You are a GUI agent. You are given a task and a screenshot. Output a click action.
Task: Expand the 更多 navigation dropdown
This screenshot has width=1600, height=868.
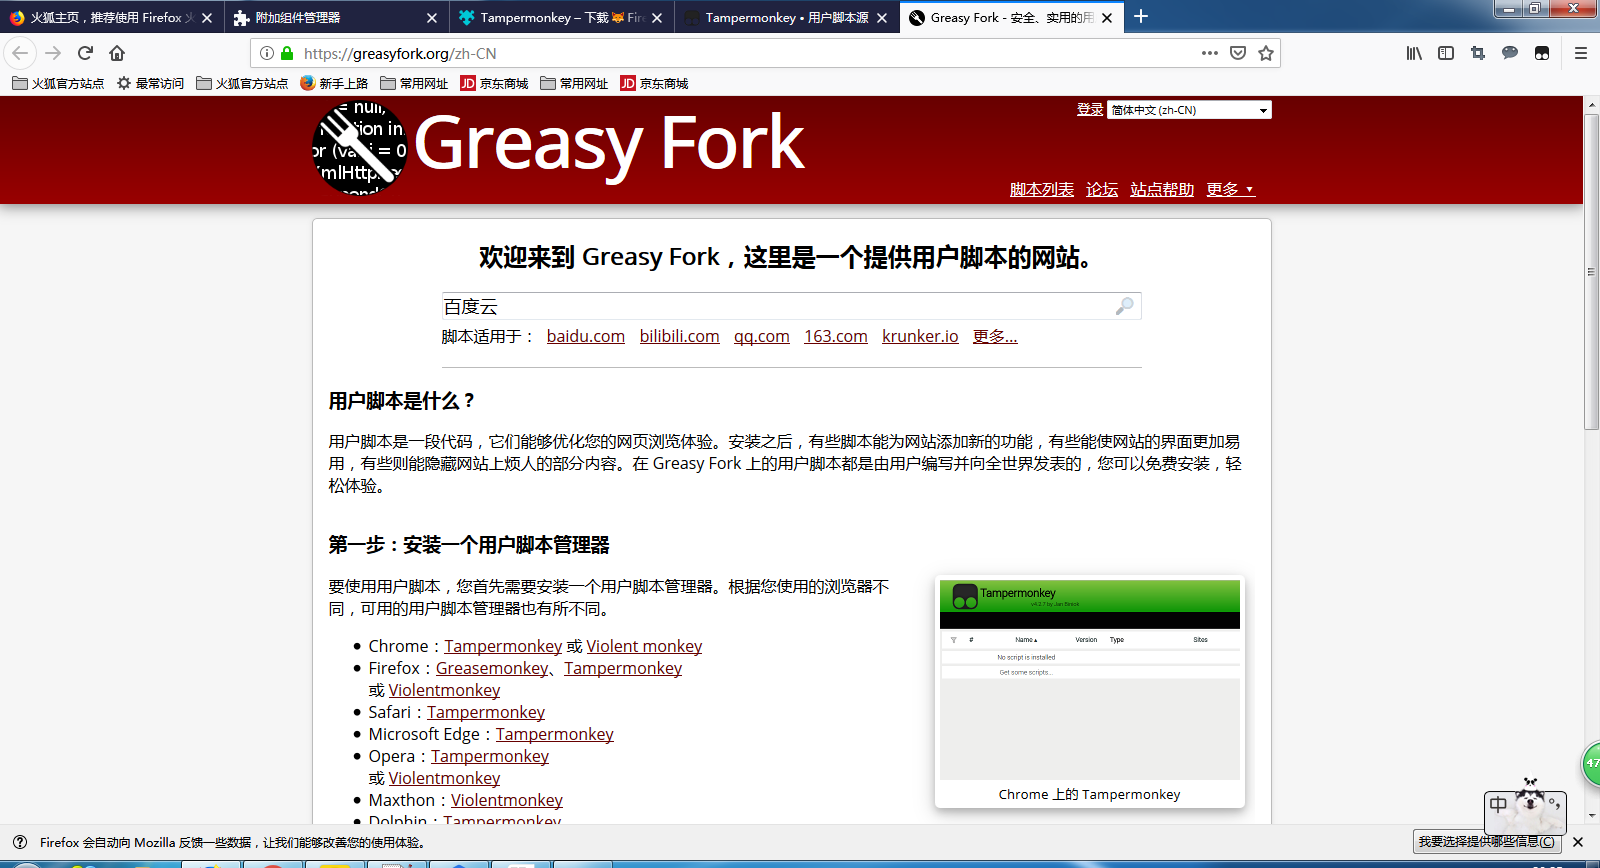(x=1230, y=189)
